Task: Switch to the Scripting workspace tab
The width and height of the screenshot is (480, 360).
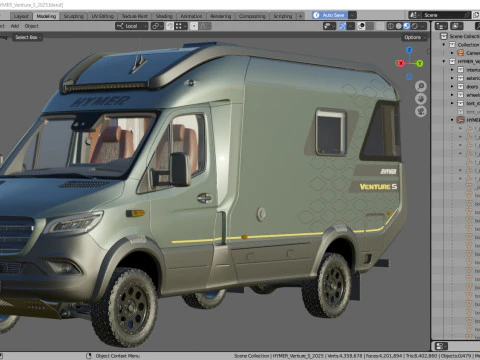Action: 283,16
